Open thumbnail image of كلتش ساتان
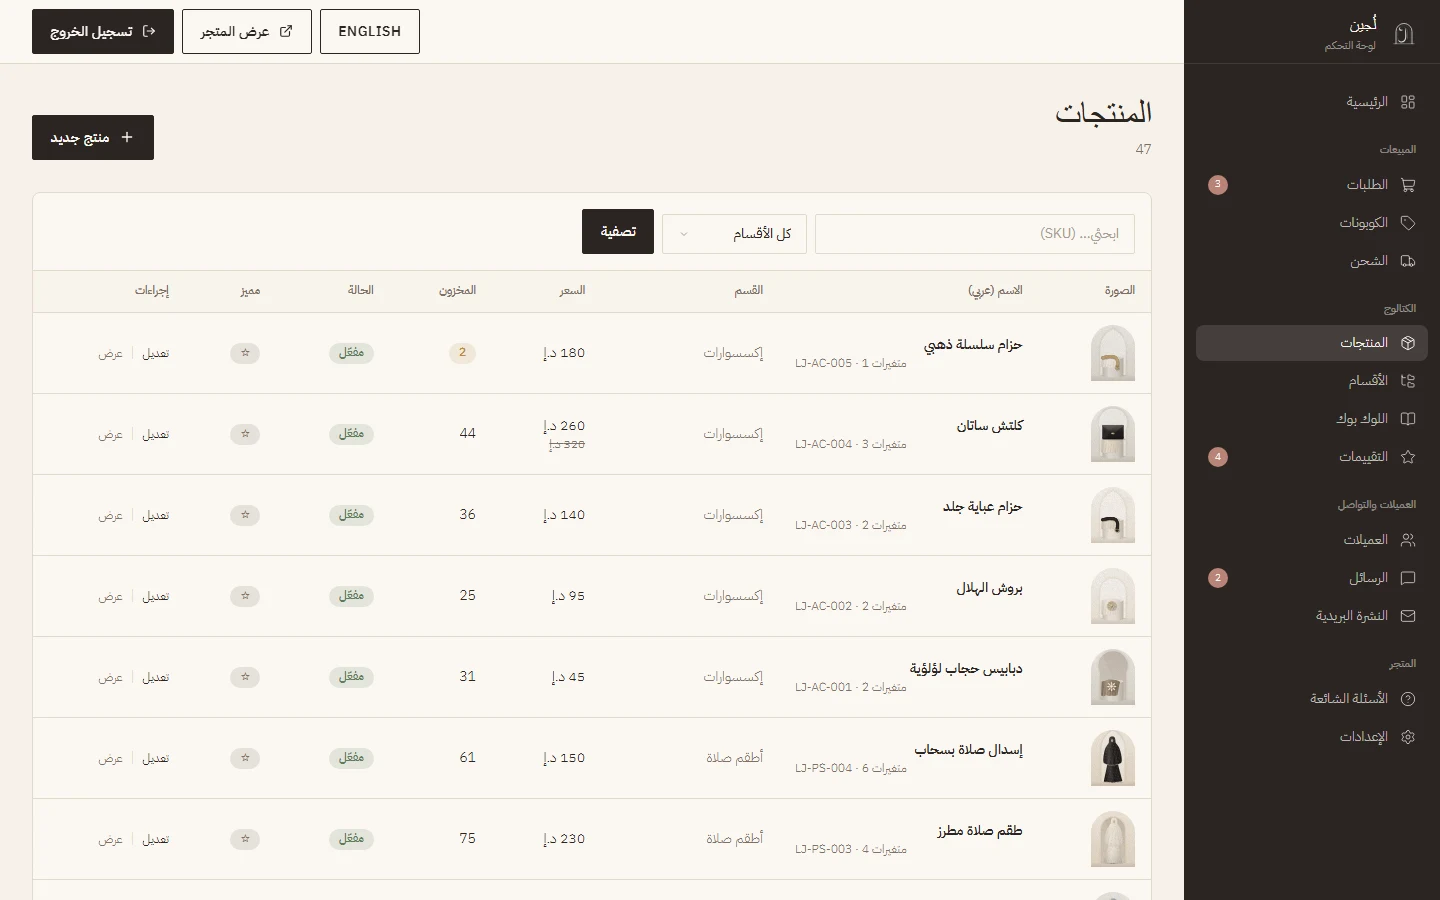This screenshot has width=1440, height=900. (x=1113, y=434)
